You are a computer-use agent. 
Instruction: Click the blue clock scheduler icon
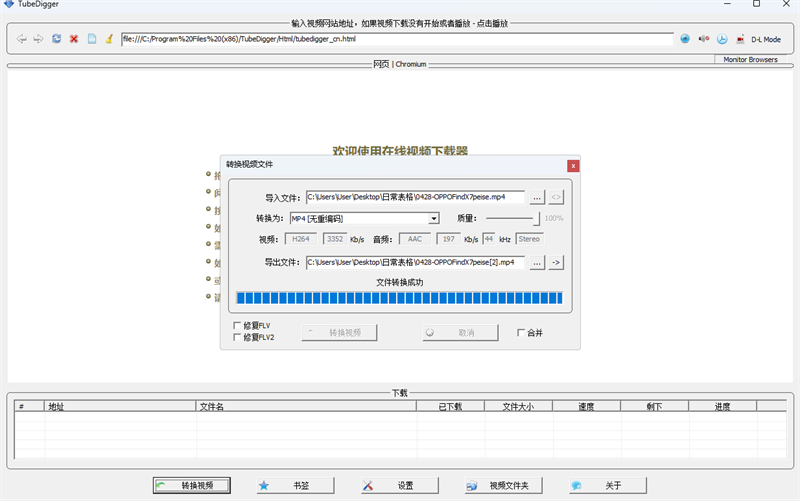tap(721, 39)
